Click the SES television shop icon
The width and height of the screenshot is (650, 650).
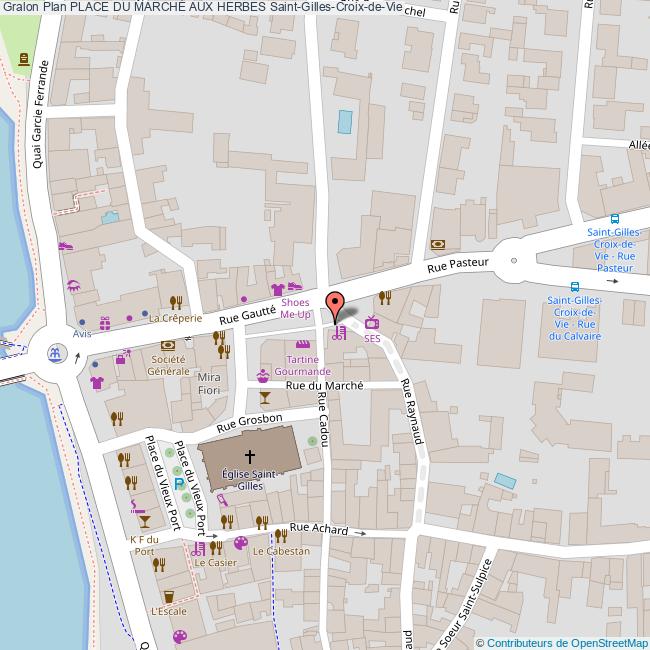pyautogui.click(x=372, y=323)
